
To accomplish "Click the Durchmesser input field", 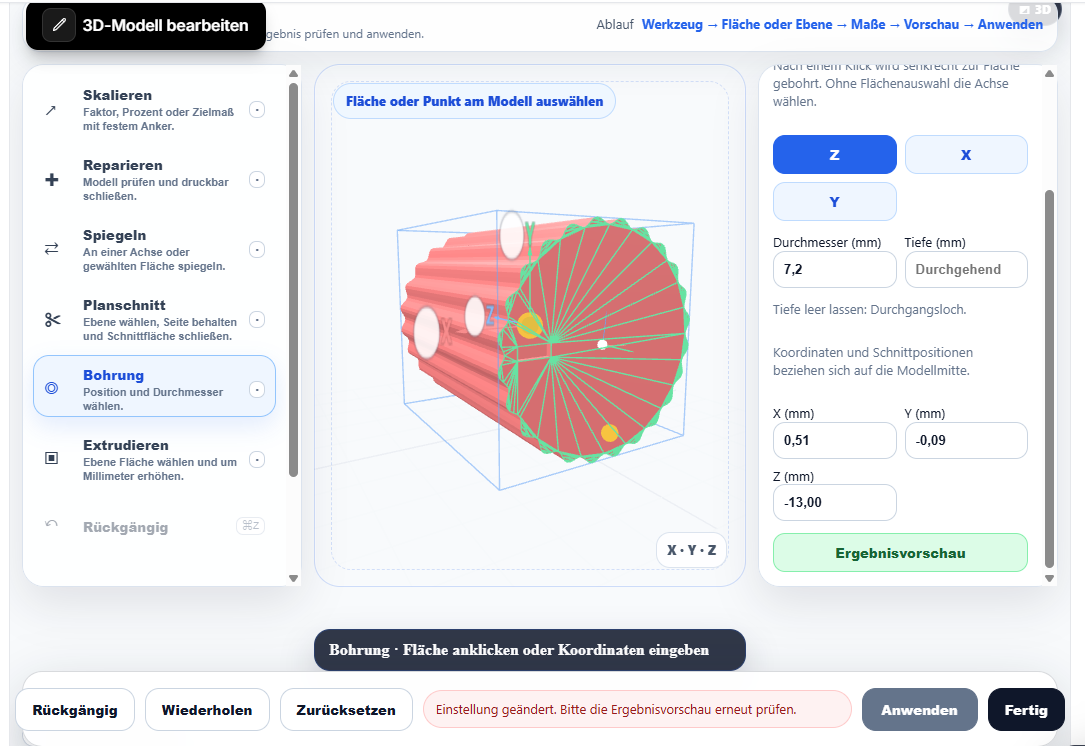I will pos(835,269).
